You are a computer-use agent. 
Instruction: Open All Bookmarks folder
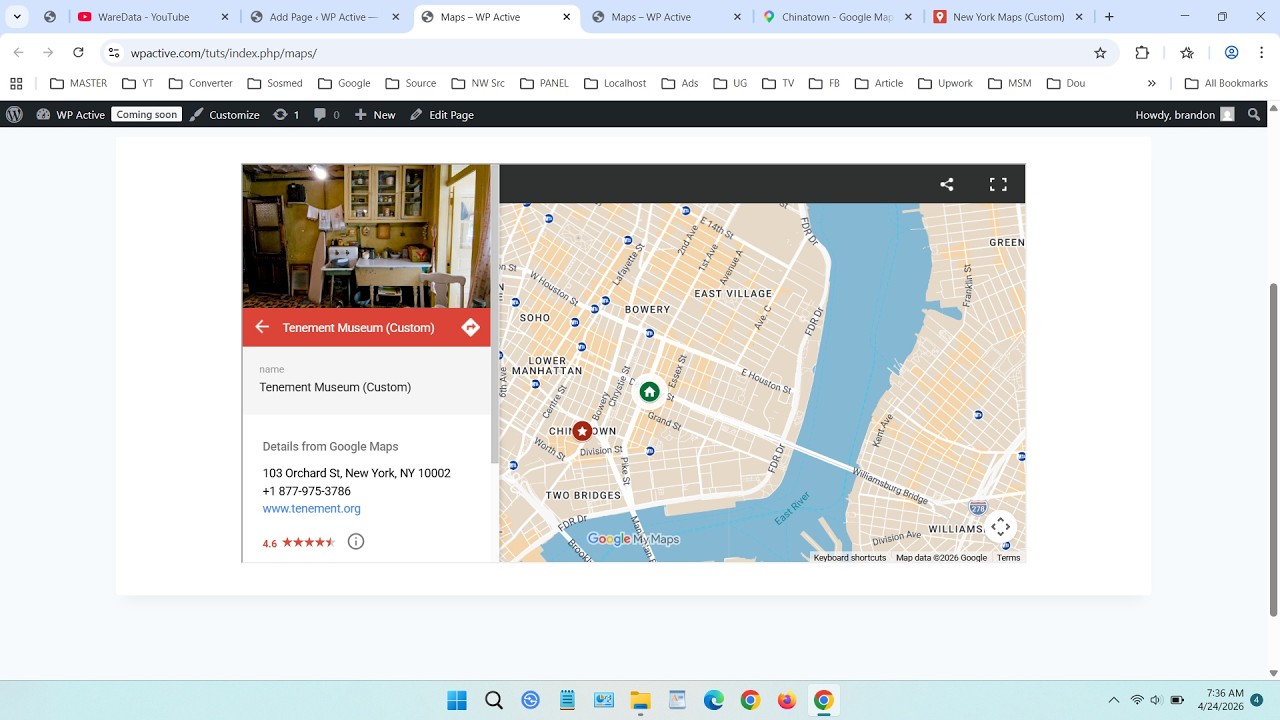point(1225,84)
